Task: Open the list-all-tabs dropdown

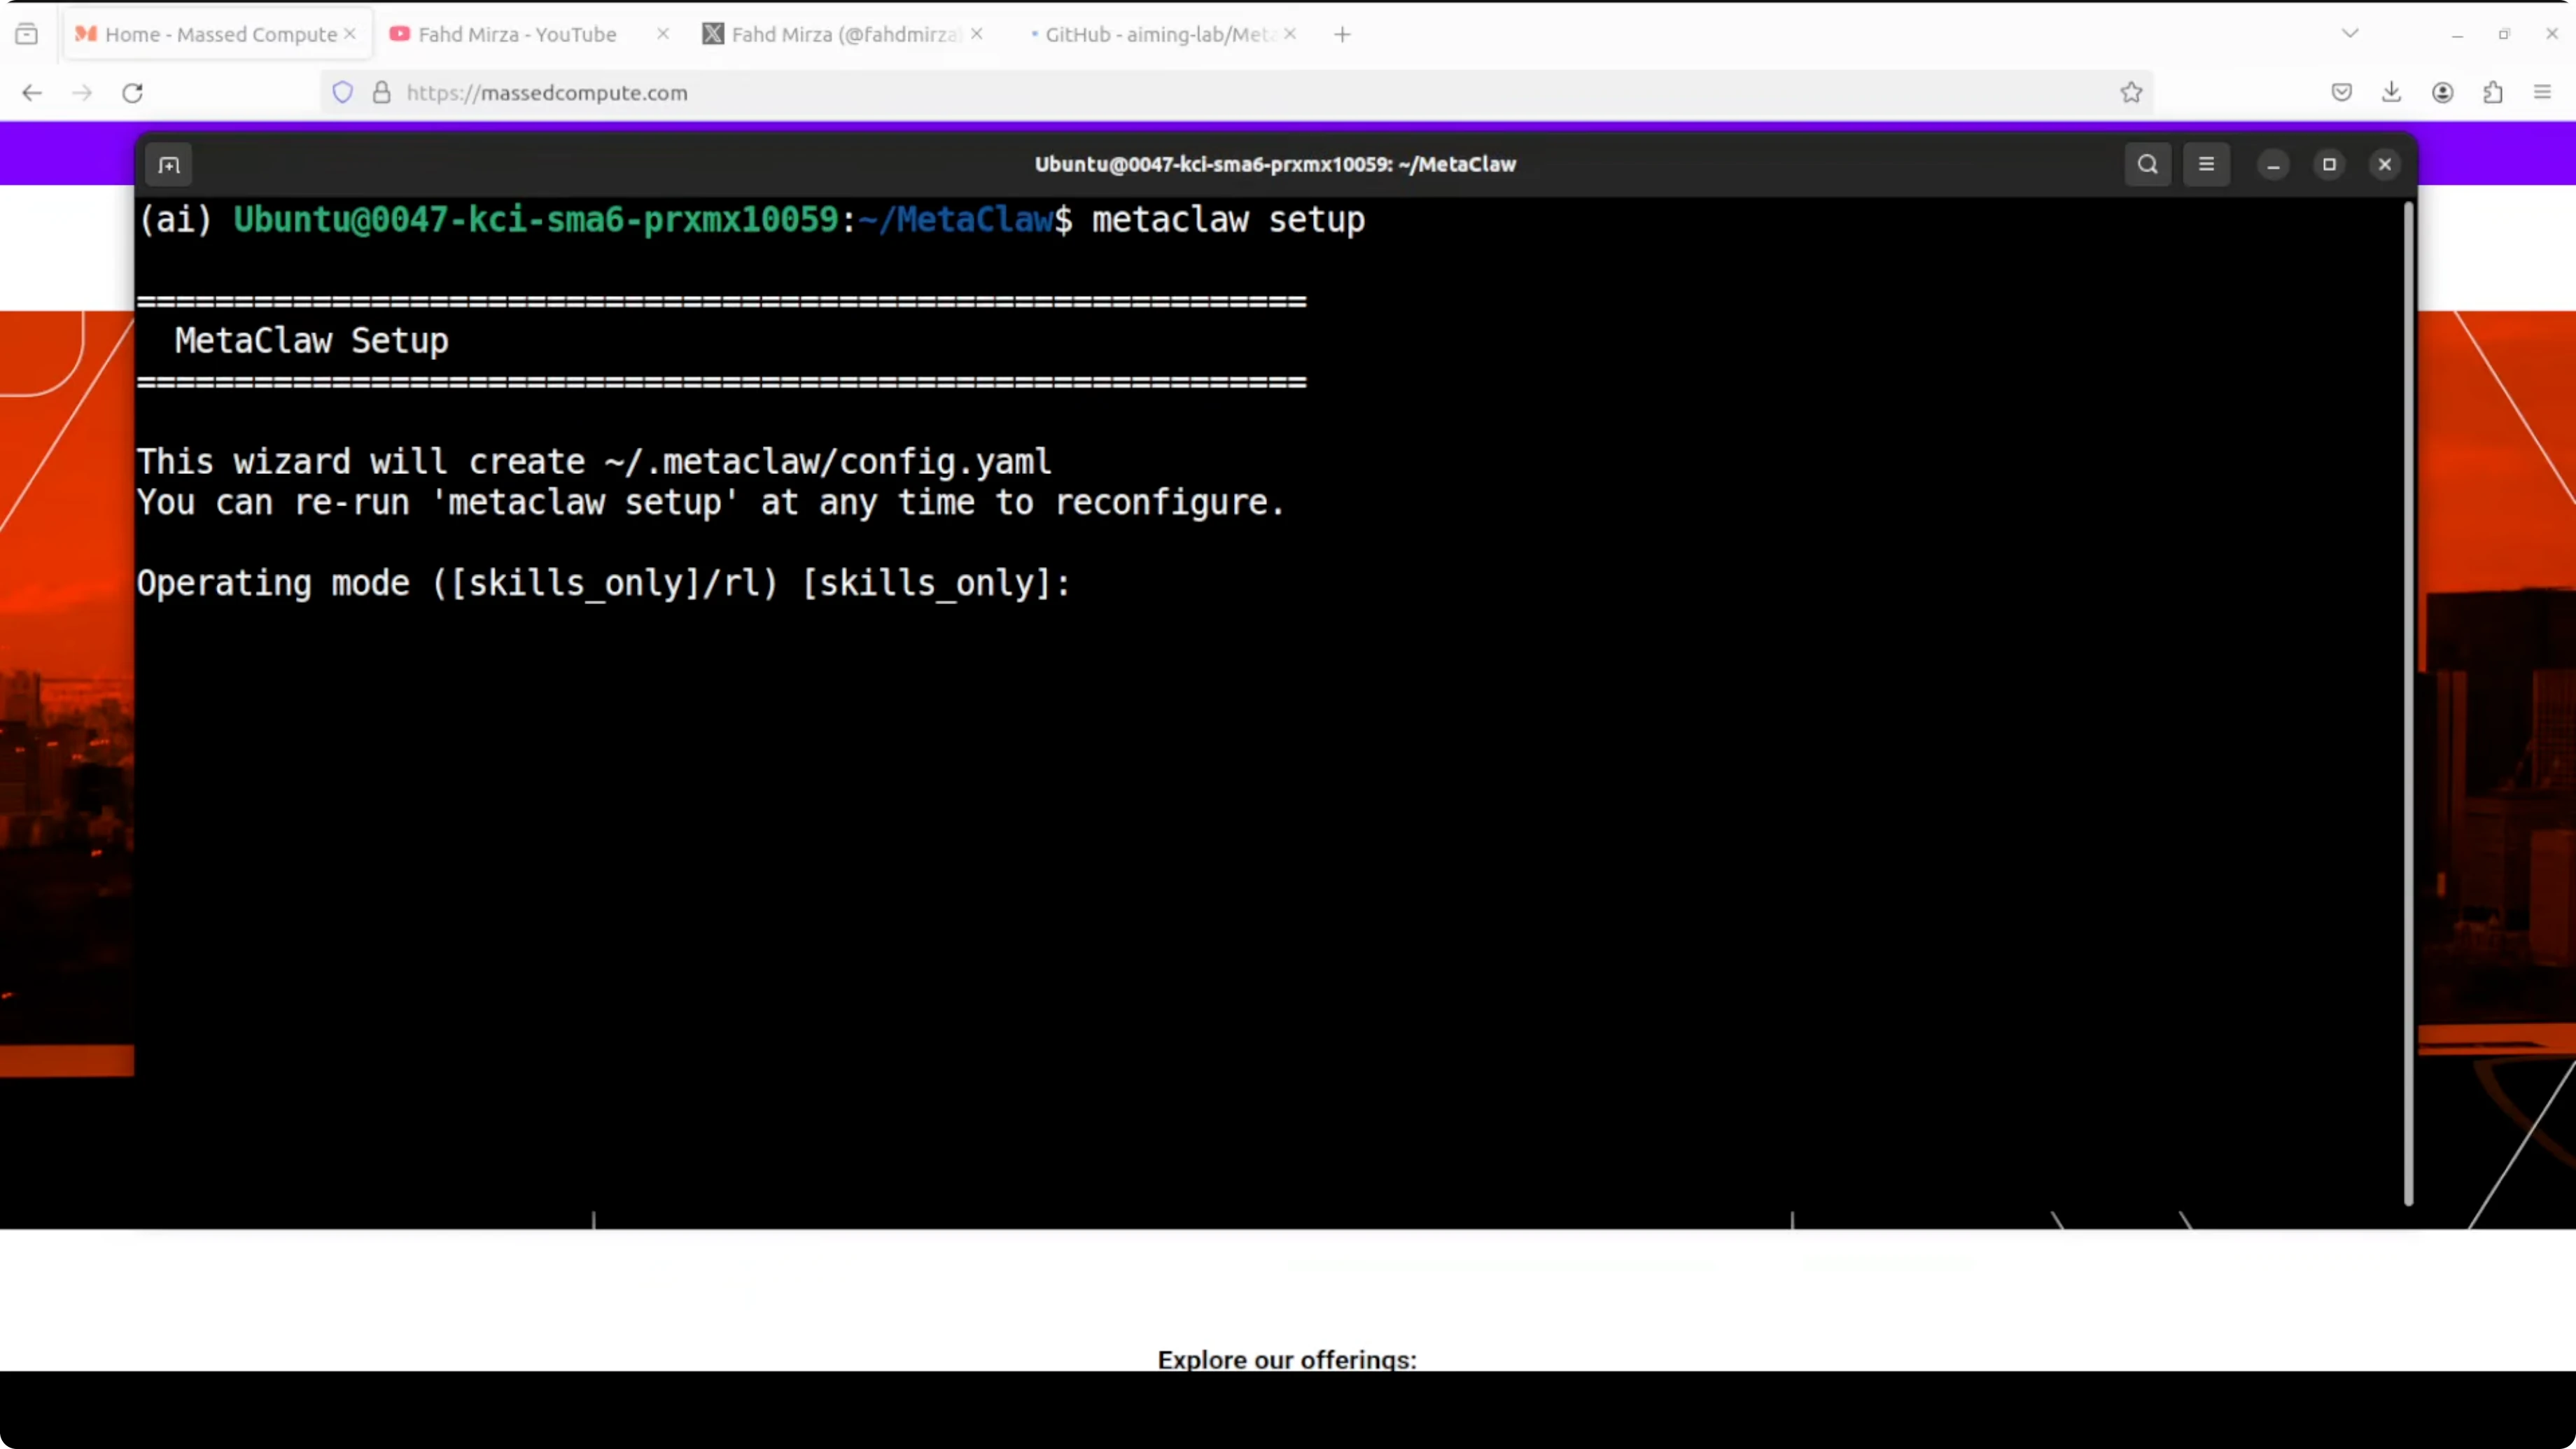Action: point(2350,33)
